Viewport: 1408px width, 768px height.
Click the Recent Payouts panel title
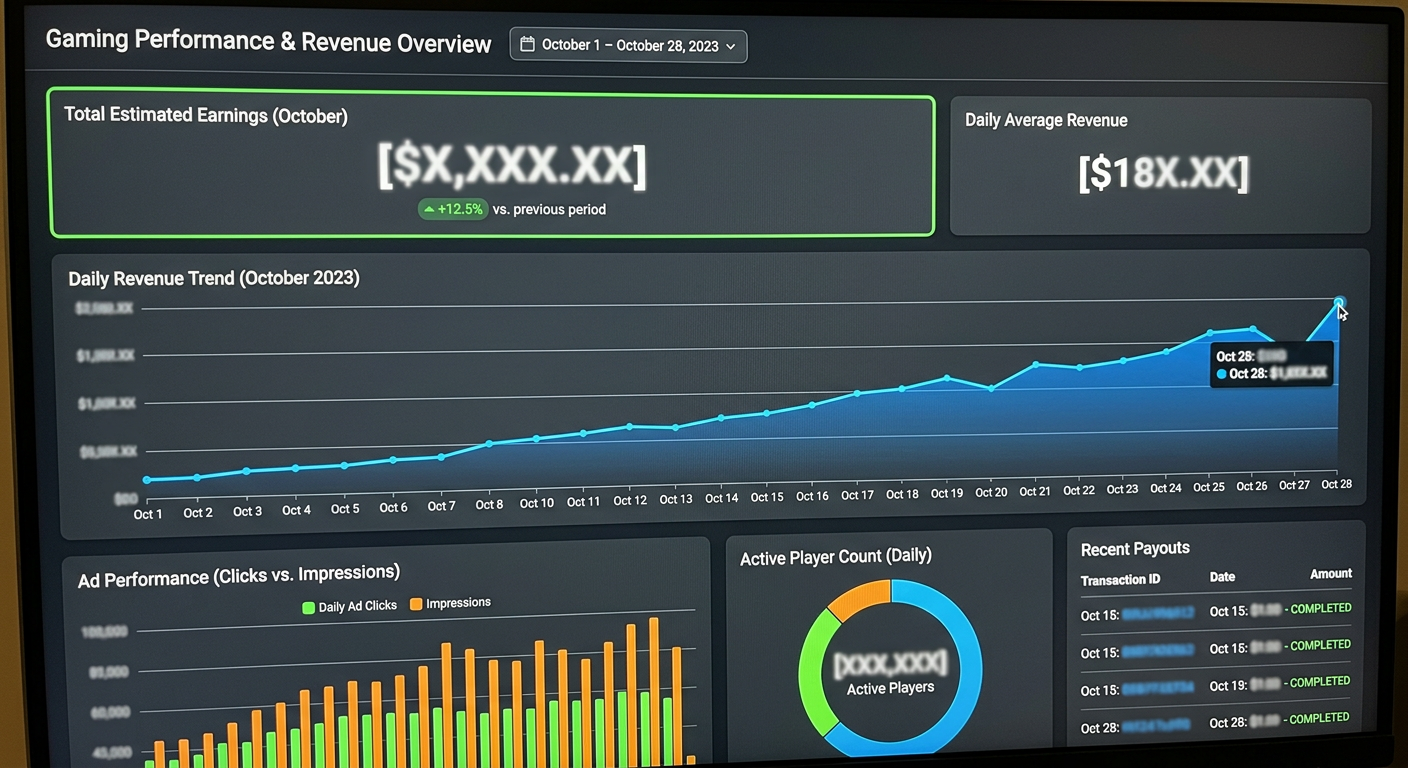coord(1135,549)
